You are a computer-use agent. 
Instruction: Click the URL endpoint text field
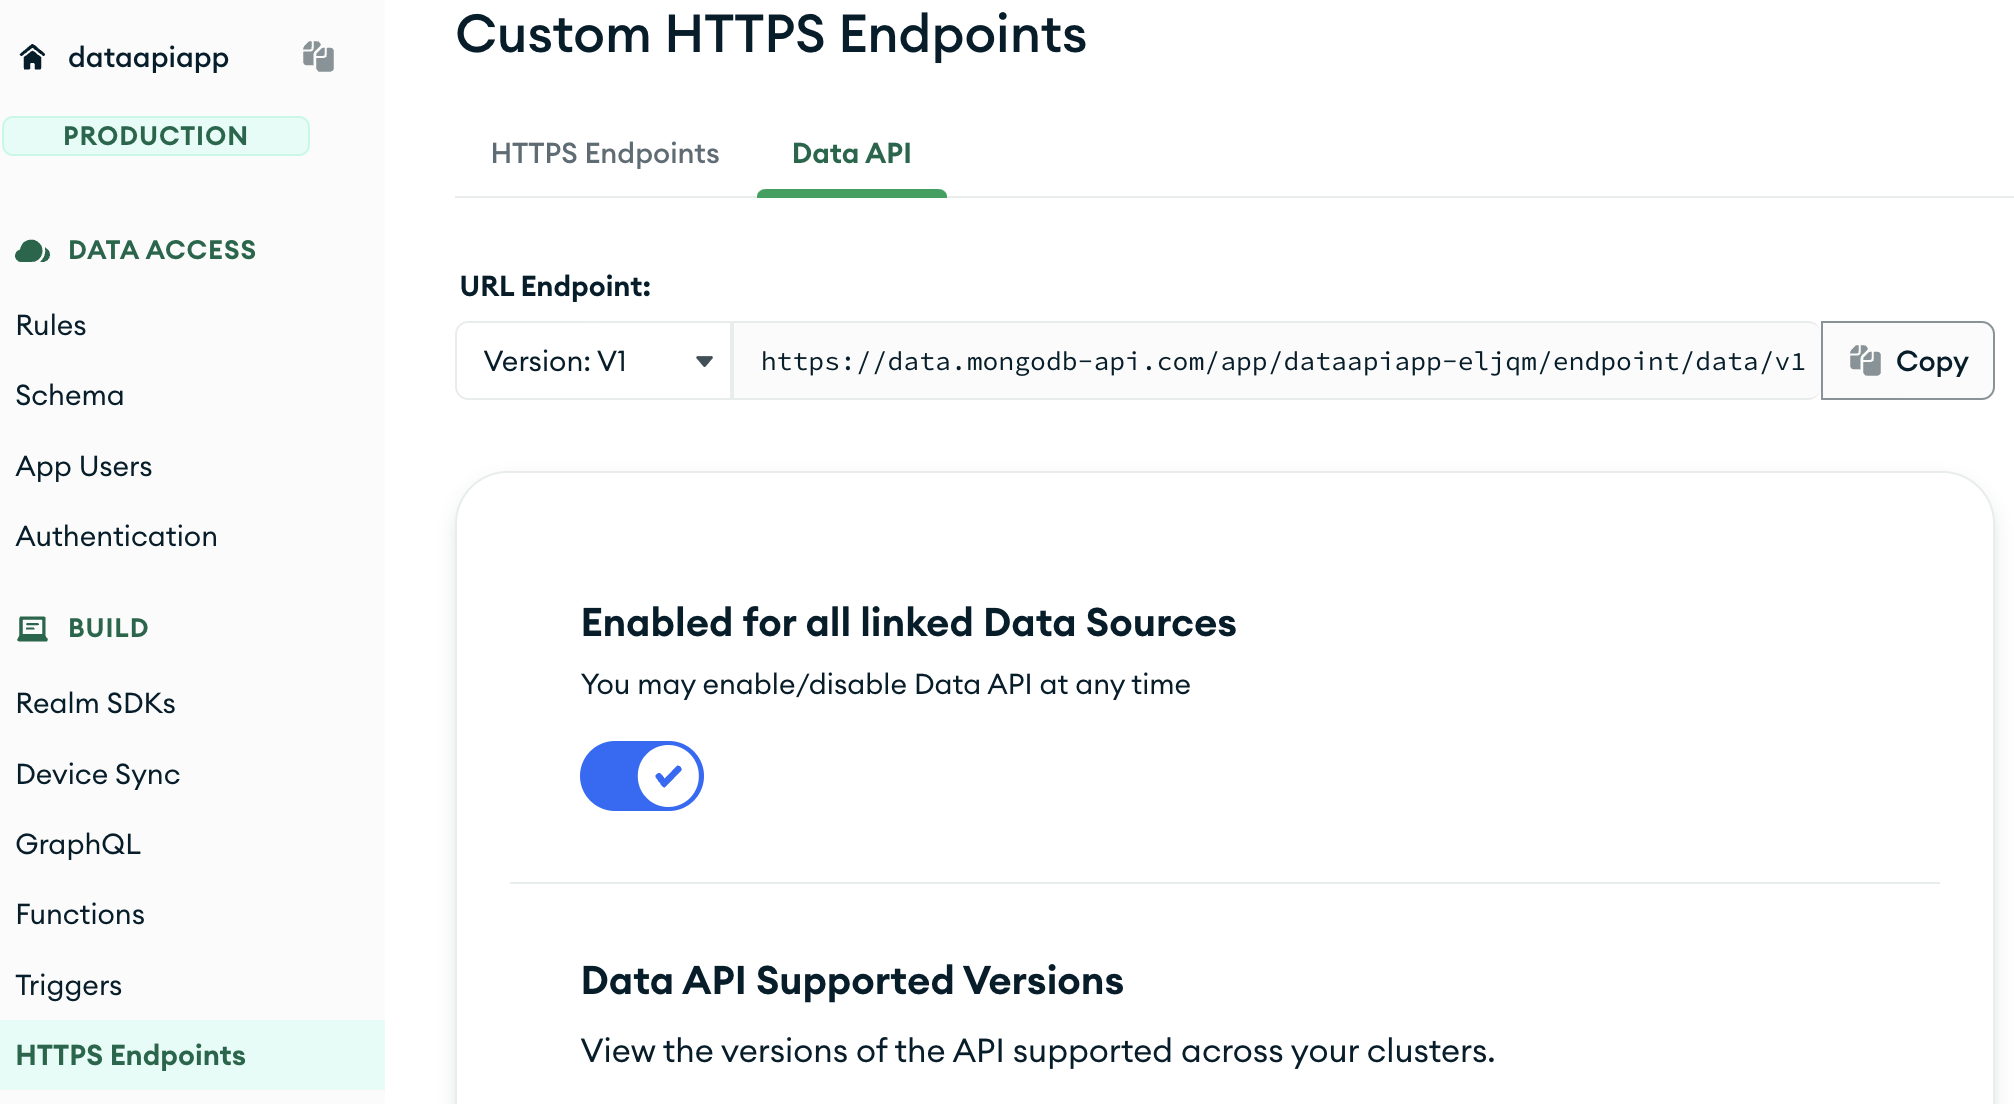(x=1276, y=361)
